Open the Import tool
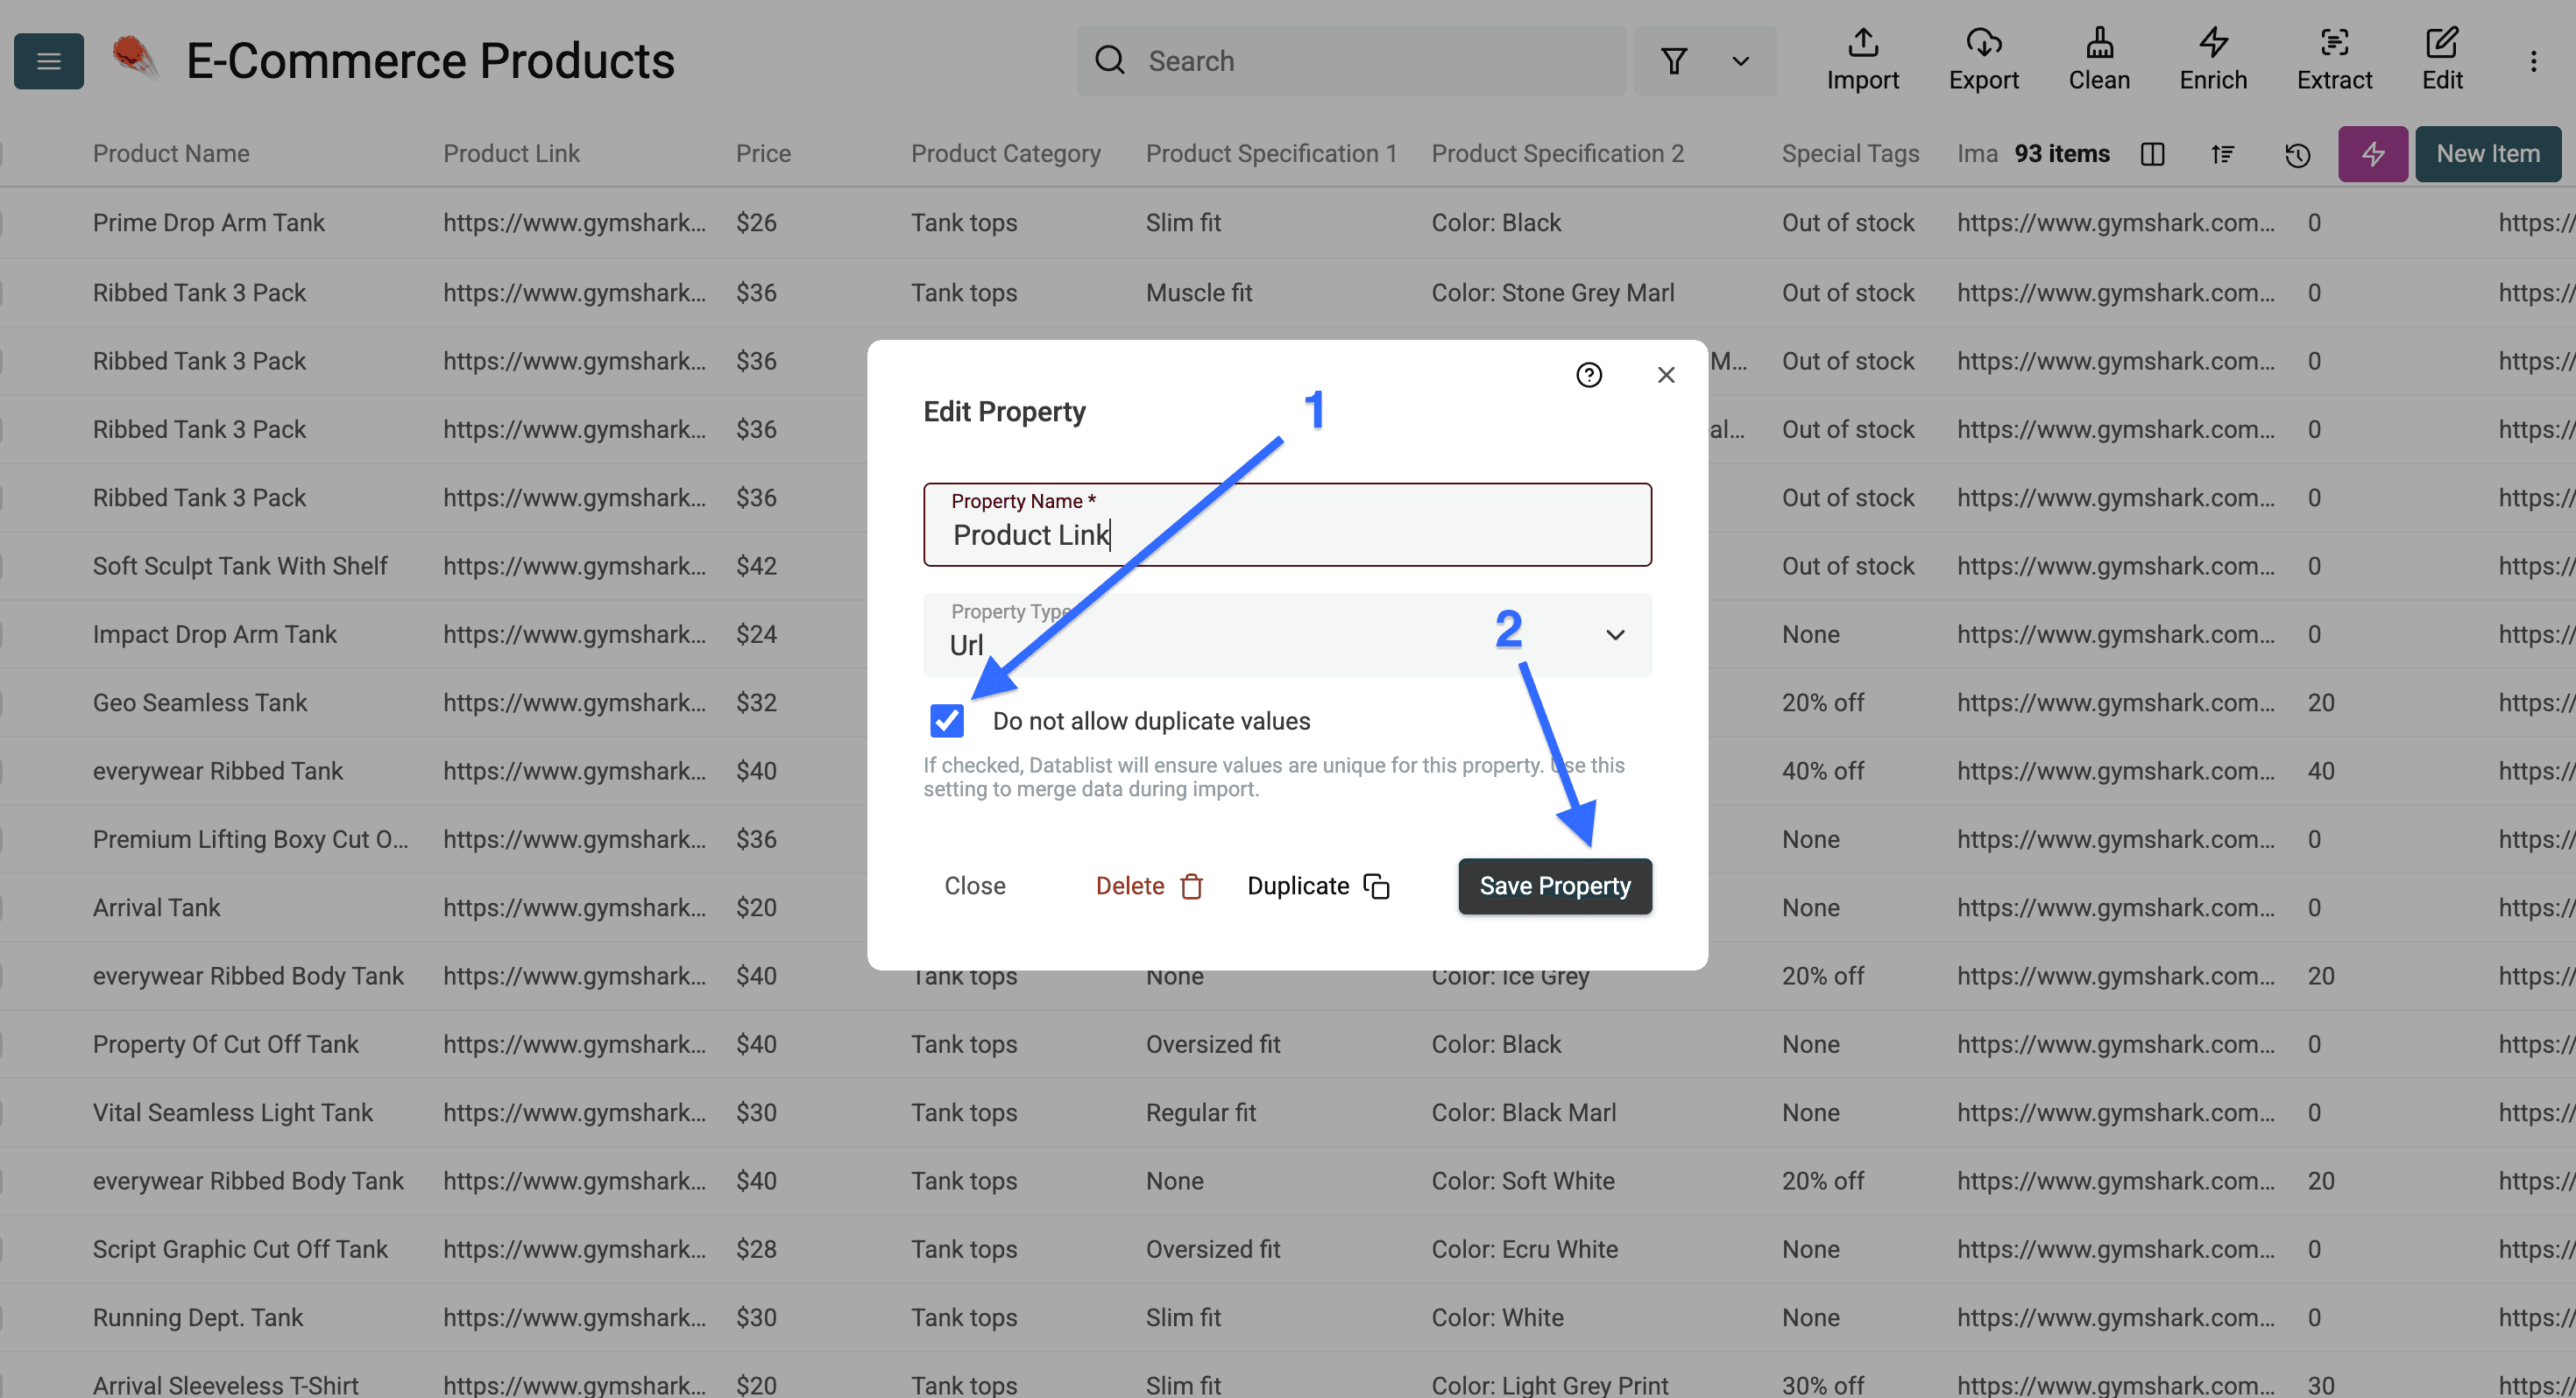The width and height of the screenshot is (2576, 1398). (1862, 60)
